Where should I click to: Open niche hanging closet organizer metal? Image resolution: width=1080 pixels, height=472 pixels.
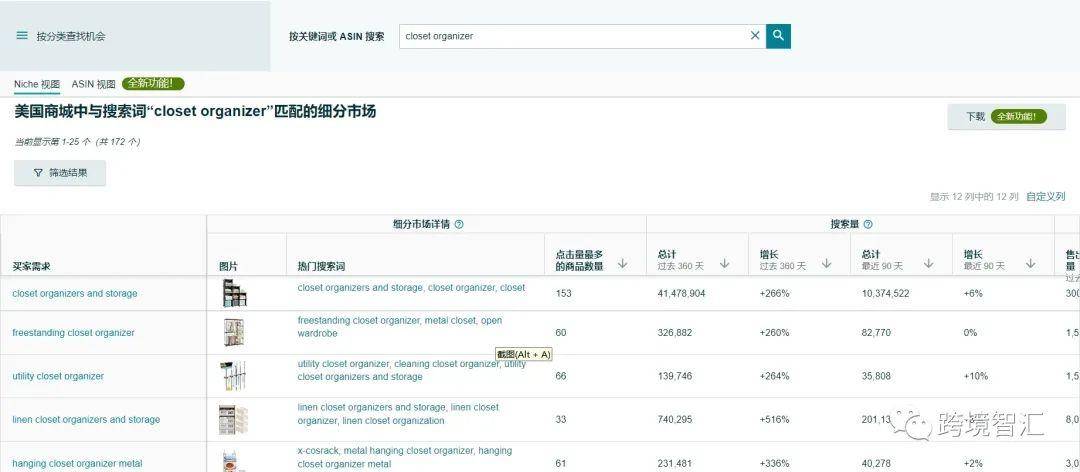point(77,464)
